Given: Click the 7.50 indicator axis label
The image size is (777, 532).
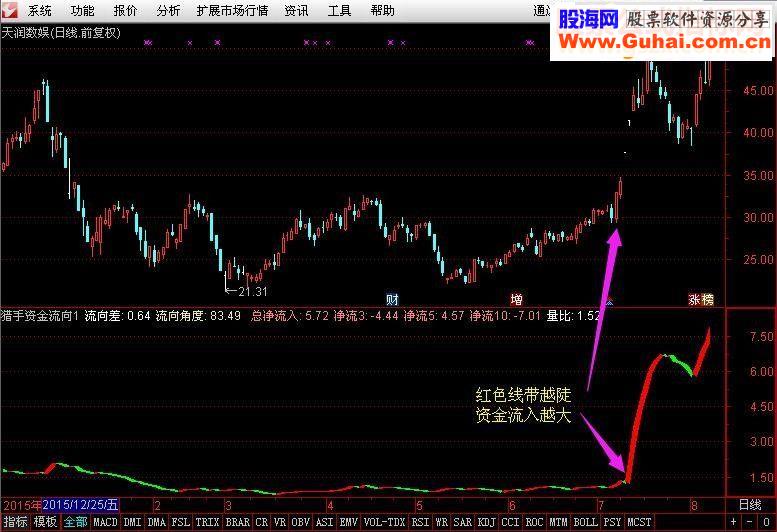Looking at the screenshot, I should (761, 337).
